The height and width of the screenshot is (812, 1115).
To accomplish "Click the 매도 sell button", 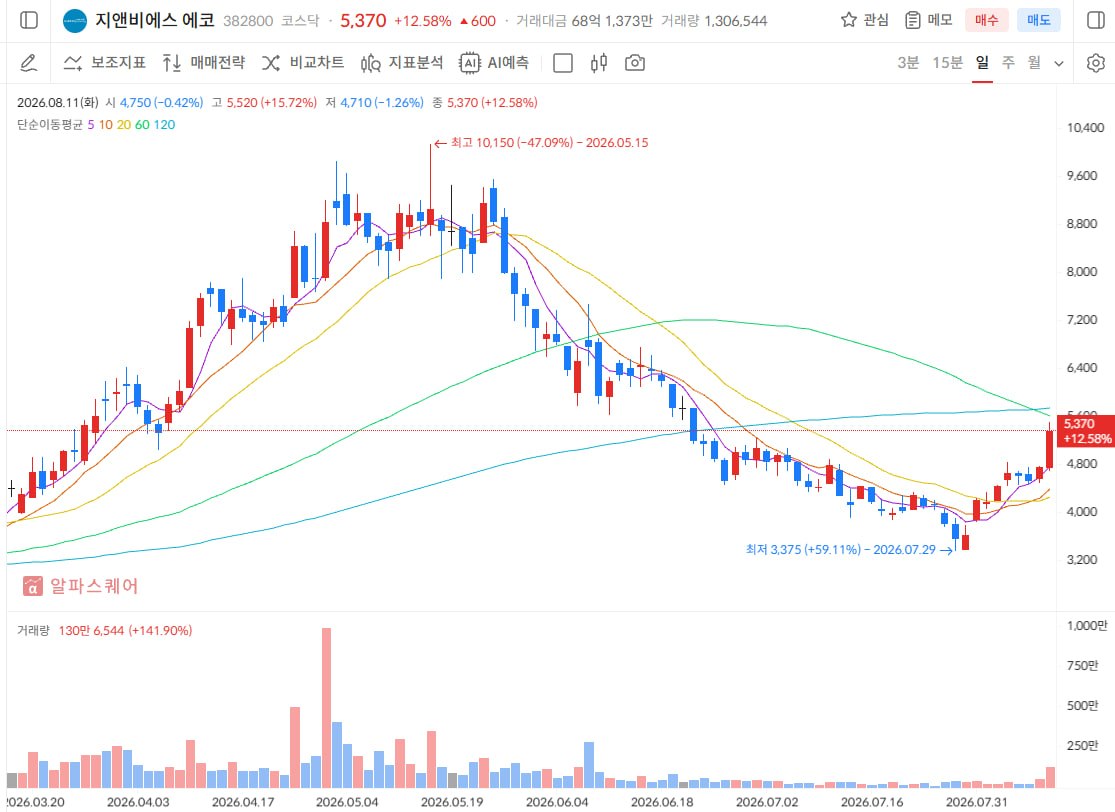I will tap(1038, 20).
